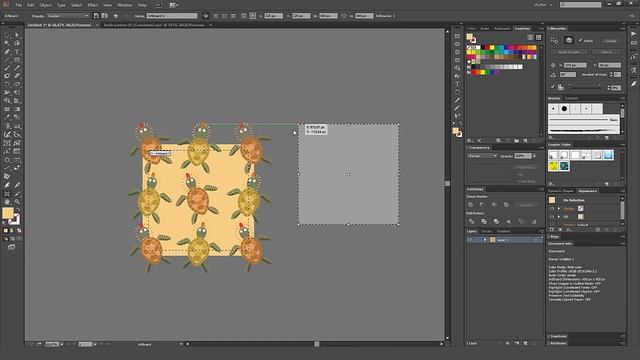The height and width of the screenshot is (360, 640).
Task: Click the Minus Back pathfinder icon
Action: (533, 221)
